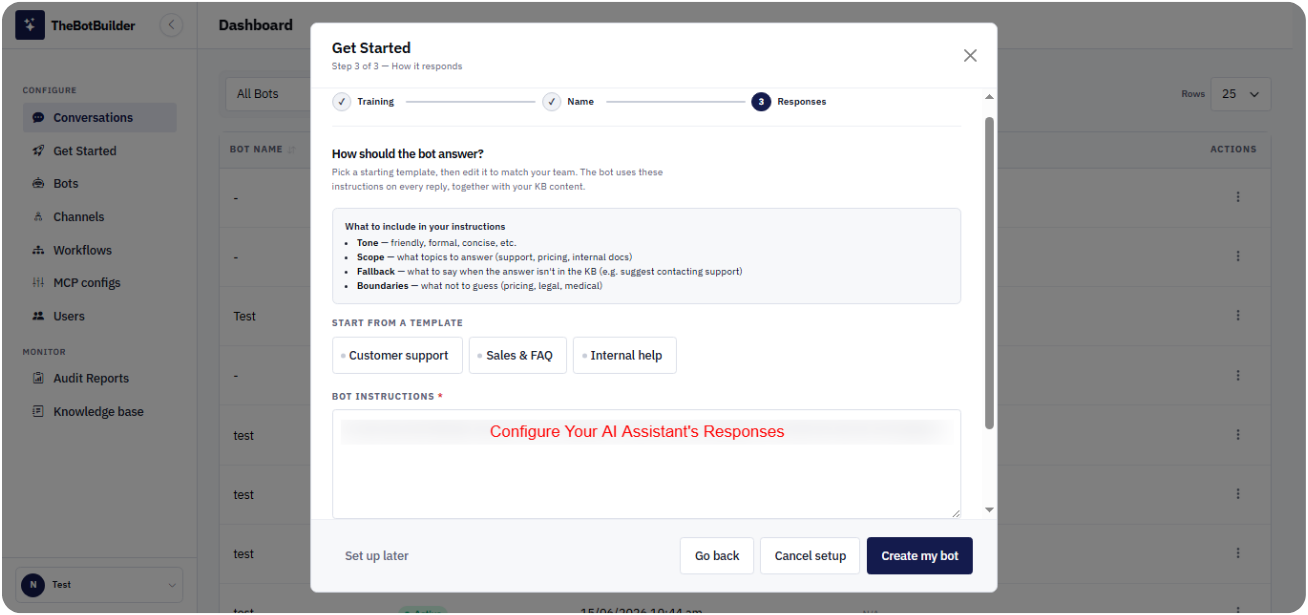Click the textarea resize handle
The height and width of the screenshot is (615, 1308).
955,513
